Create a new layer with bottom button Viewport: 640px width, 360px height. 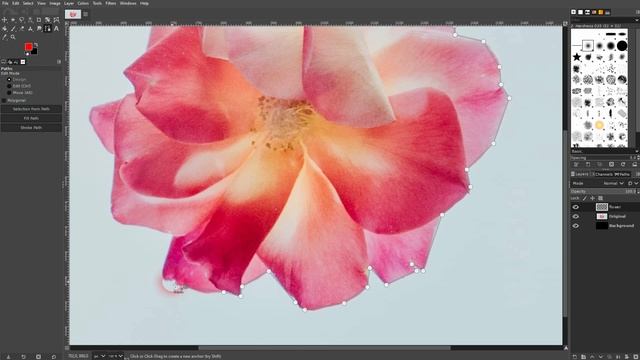coord(575,356)
